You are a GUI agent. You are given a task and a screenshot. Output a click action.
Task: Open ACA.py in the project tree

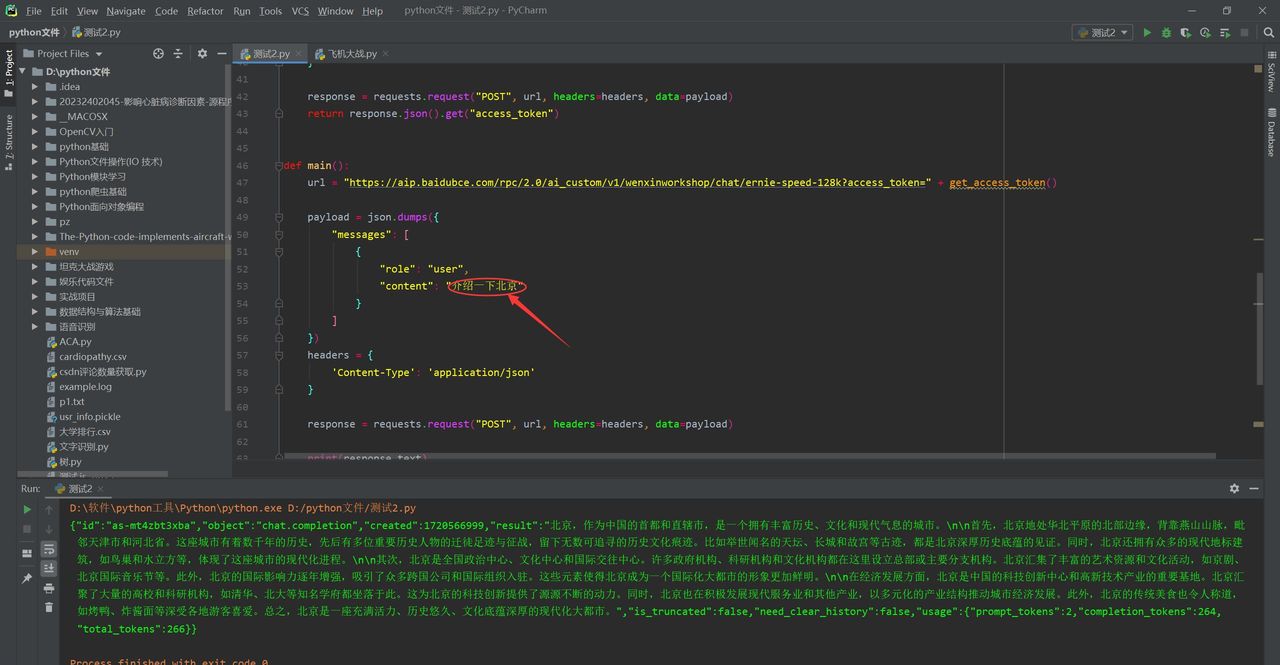pos(75,342)
